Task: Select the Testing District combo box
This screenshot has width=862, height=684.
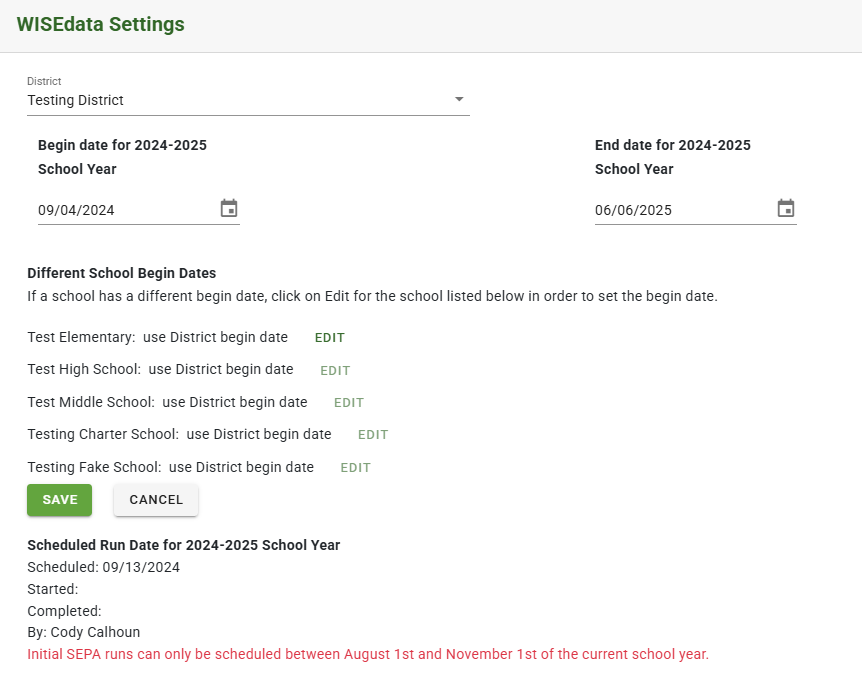Action: point(248,101)
